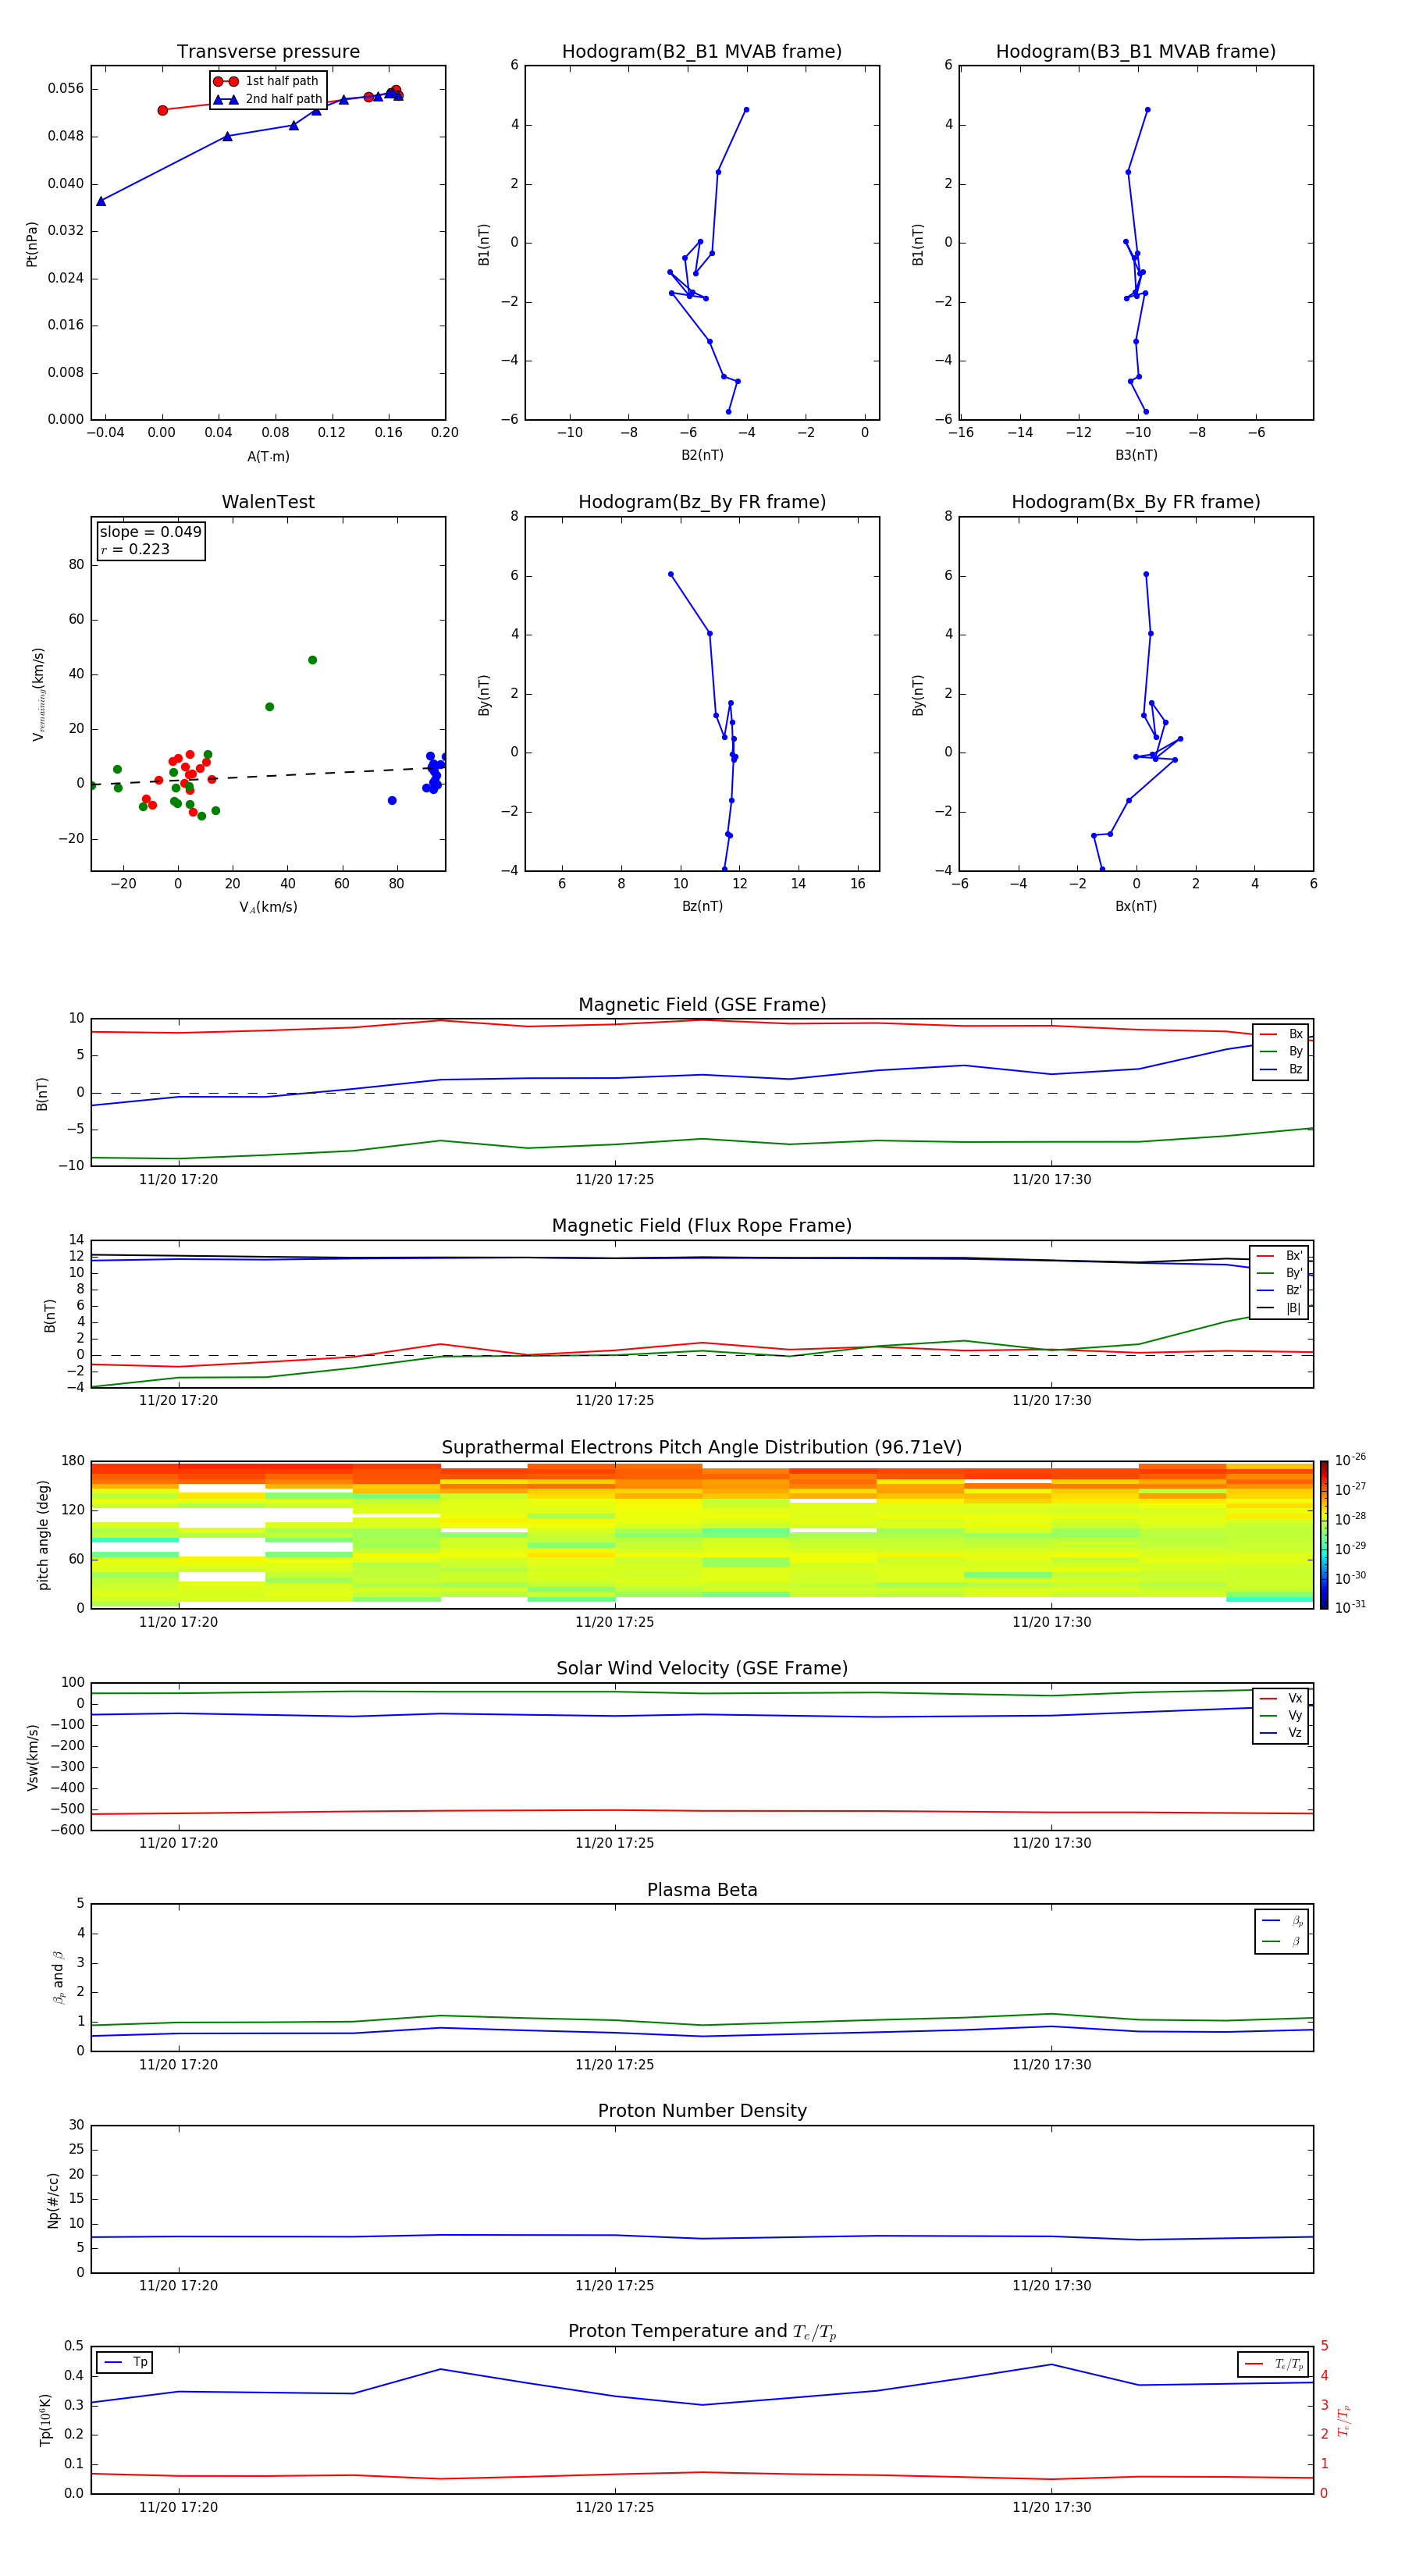Click the 'Pt(nPa)' y-axis label
Image resolution: width=1405 pixels, height=2576 pixels.
[32, 244]
